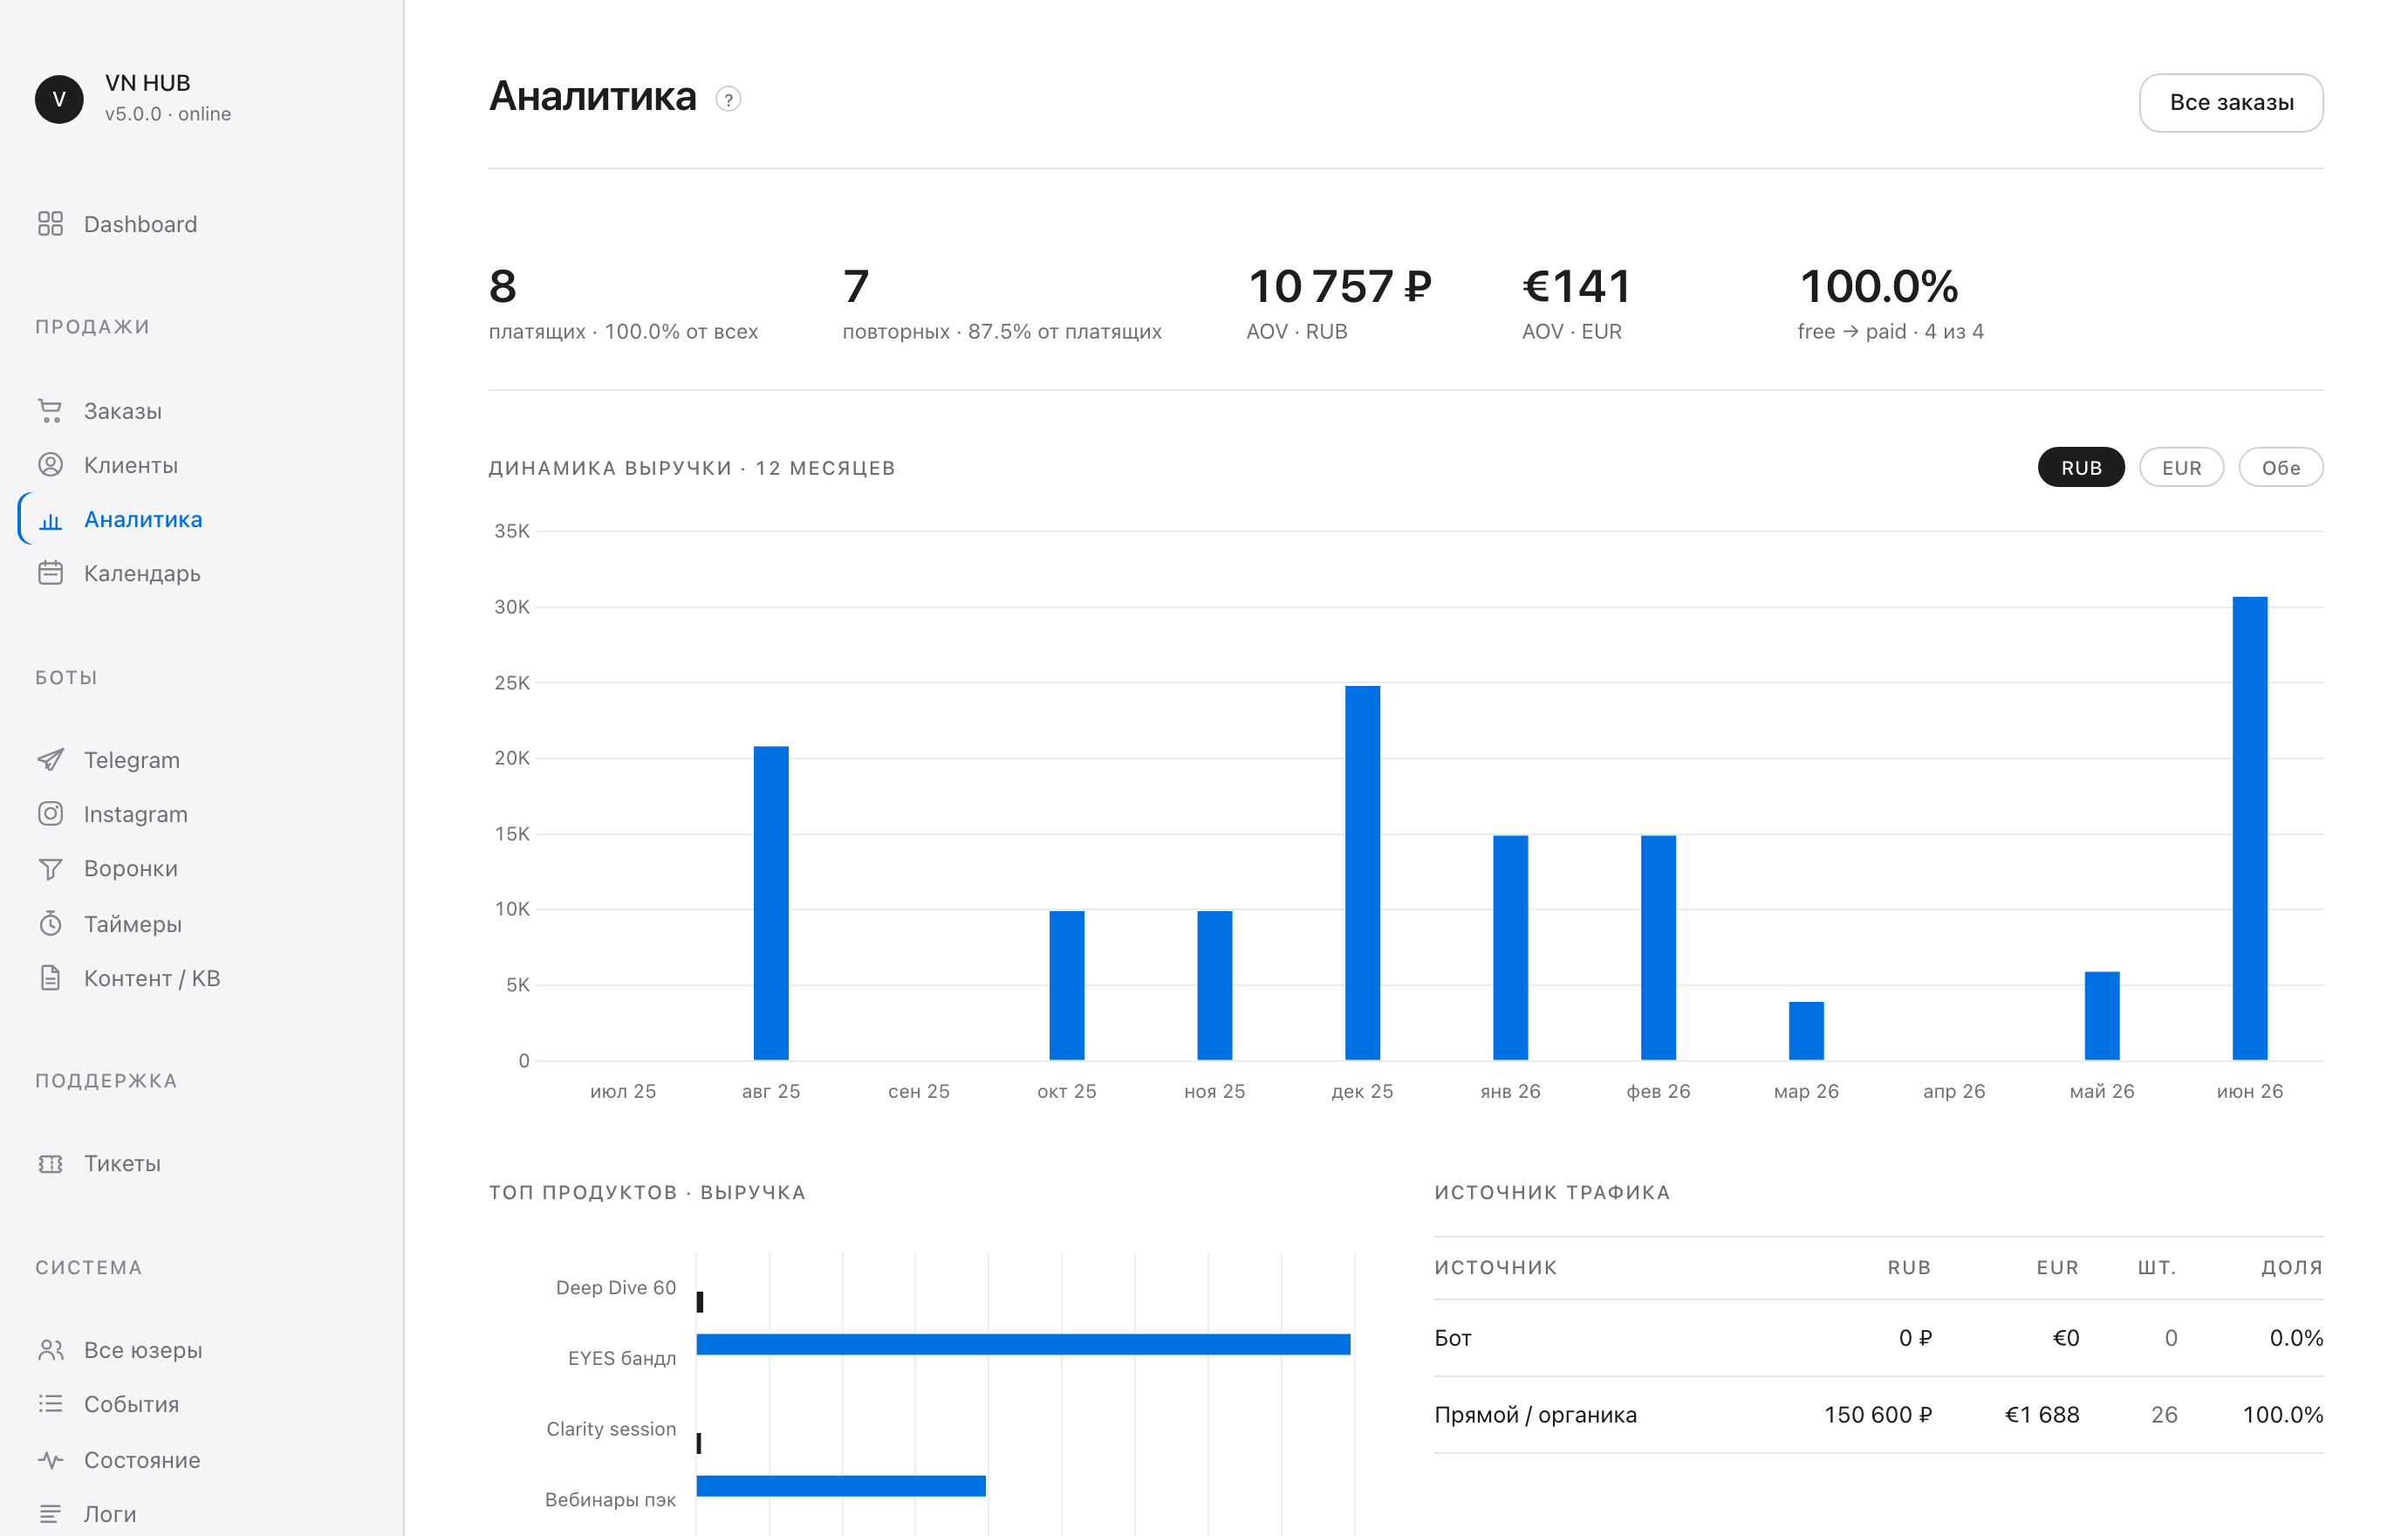The width and height of the screenshot is (2408, 1536).
Task: Click the мар 26 revenue bar
Action: [x=1806, y=1031]
